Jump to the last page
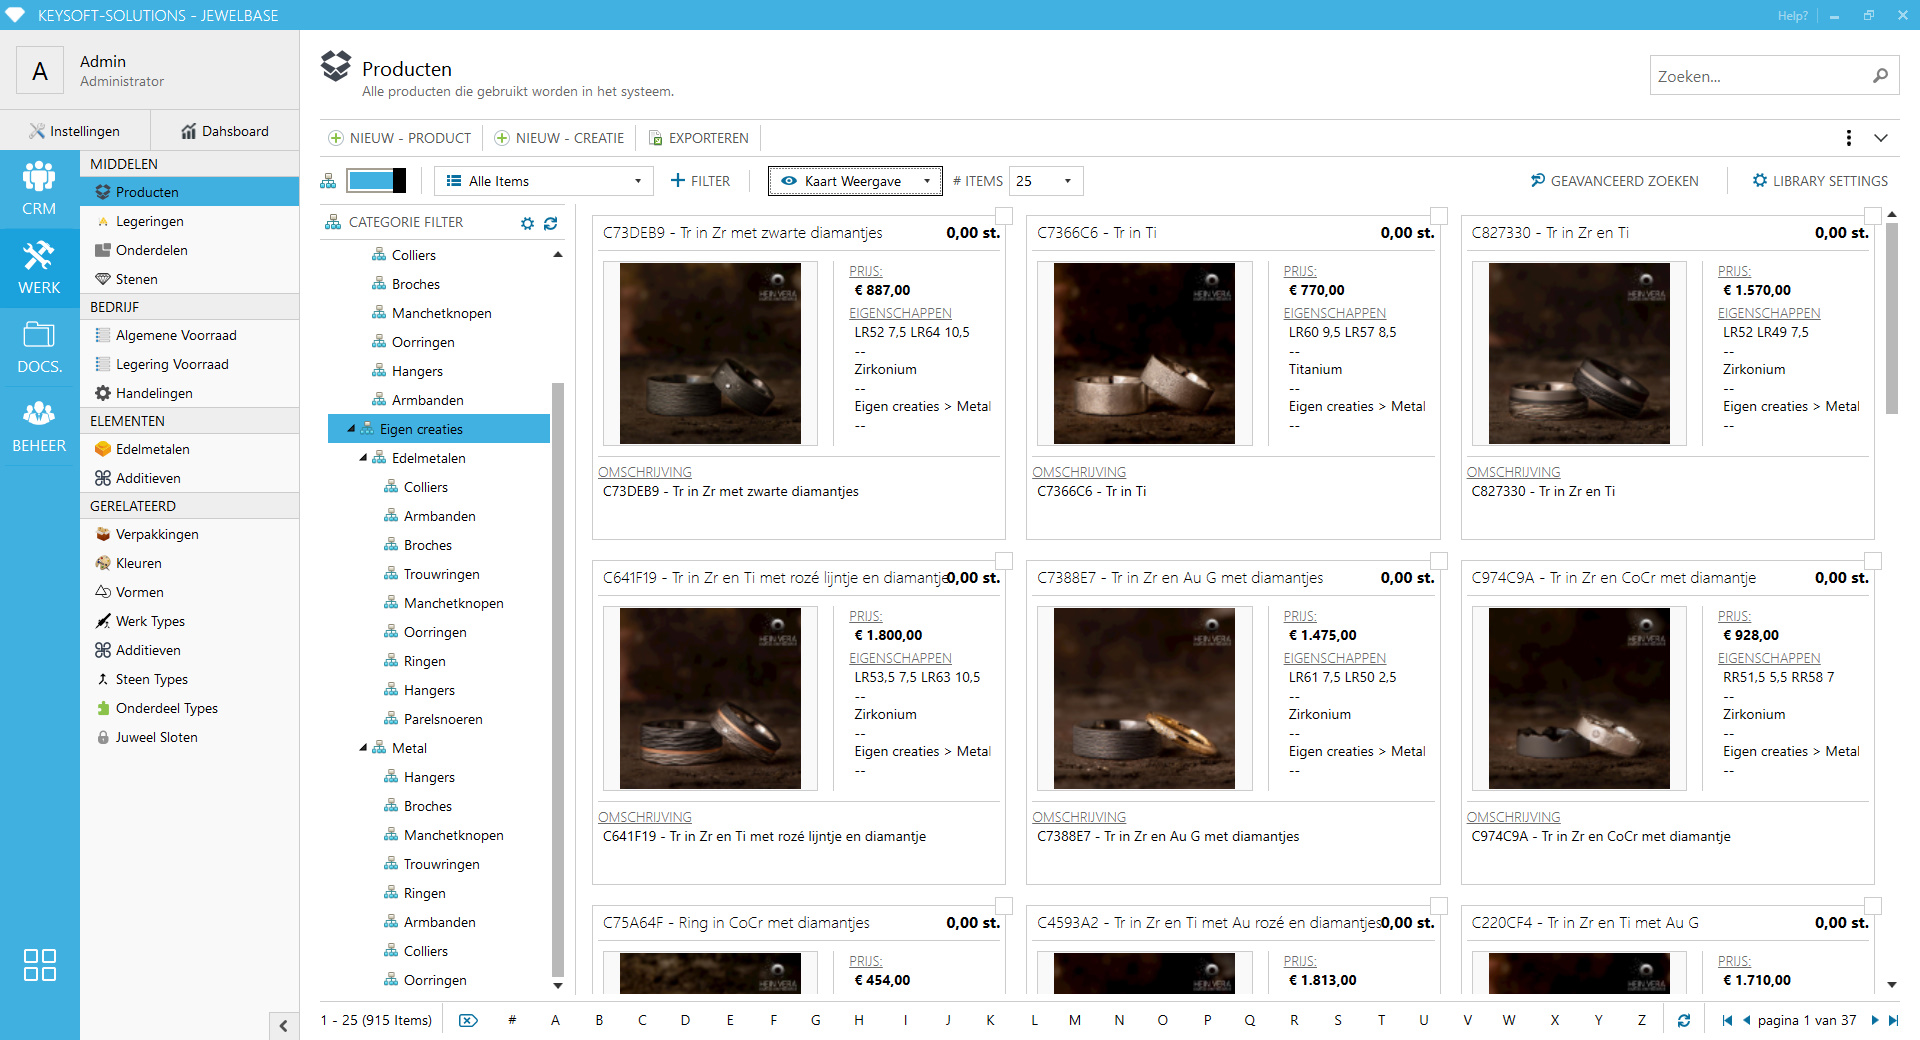 (1893, 1020)
